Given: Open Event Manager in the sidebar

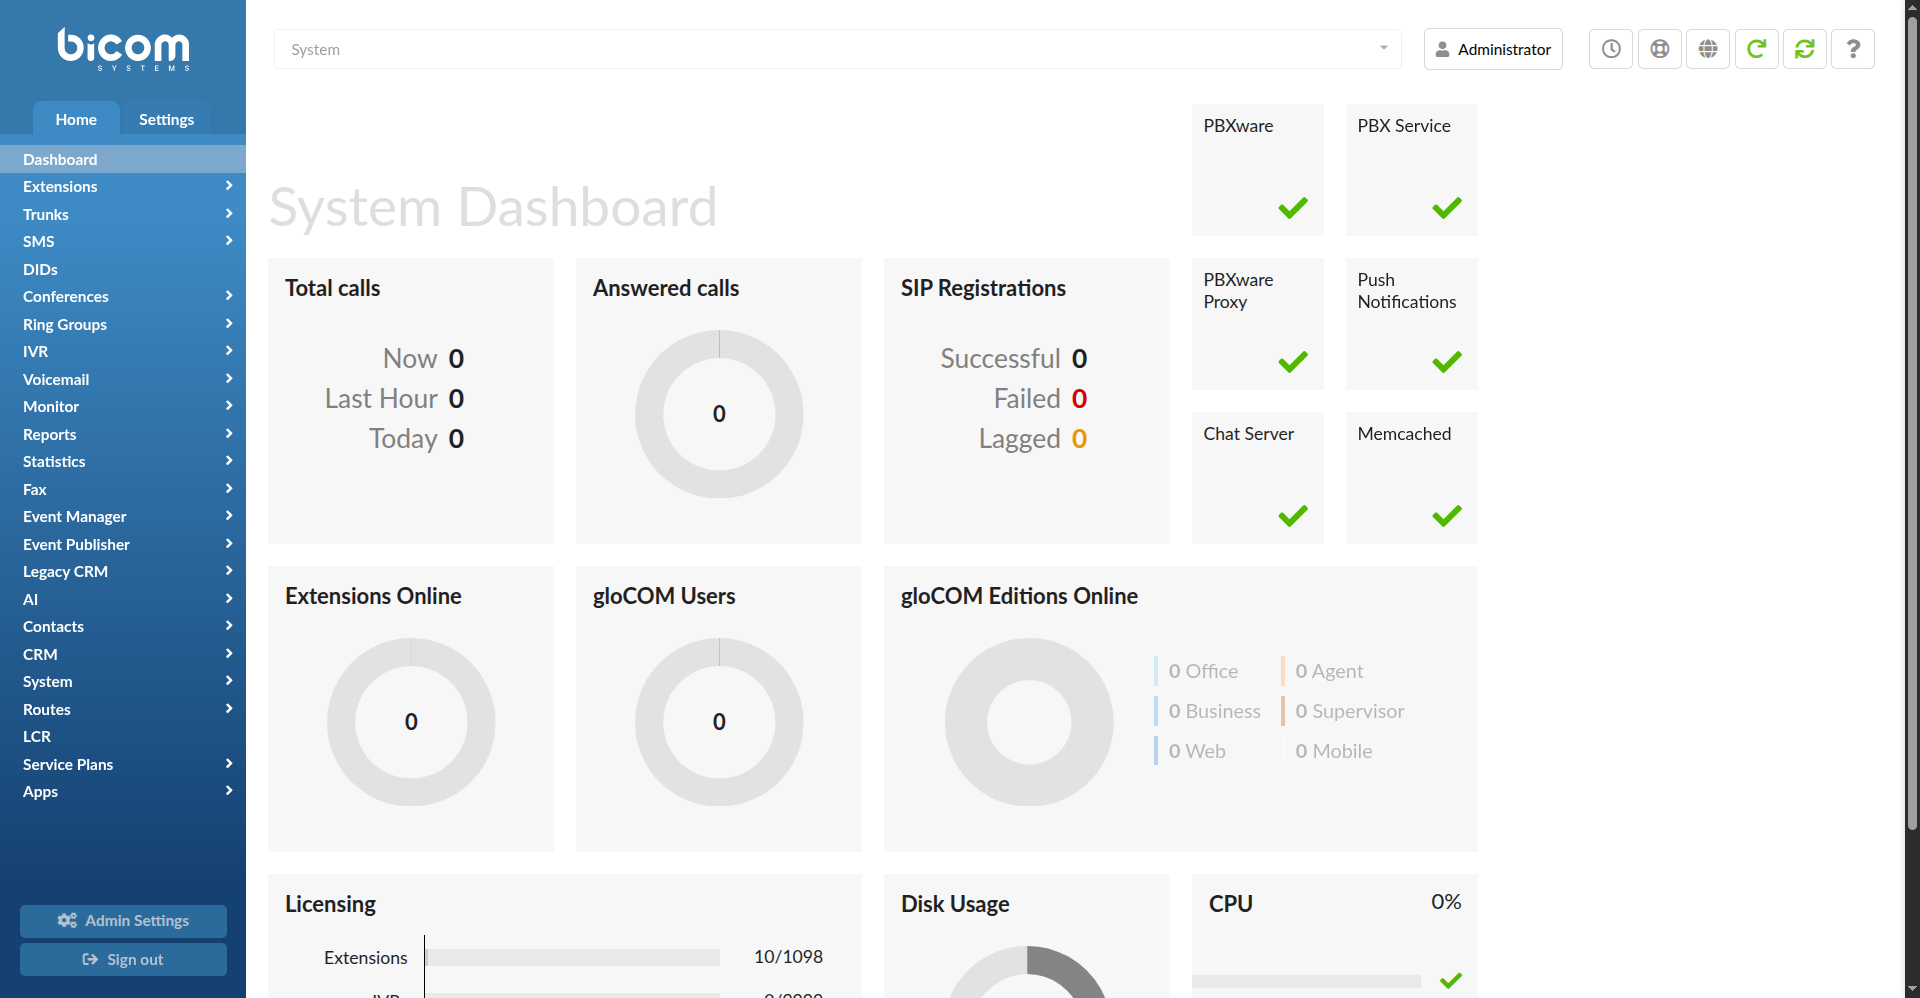Looking at the screenshot, I should (x=123, y=516).
